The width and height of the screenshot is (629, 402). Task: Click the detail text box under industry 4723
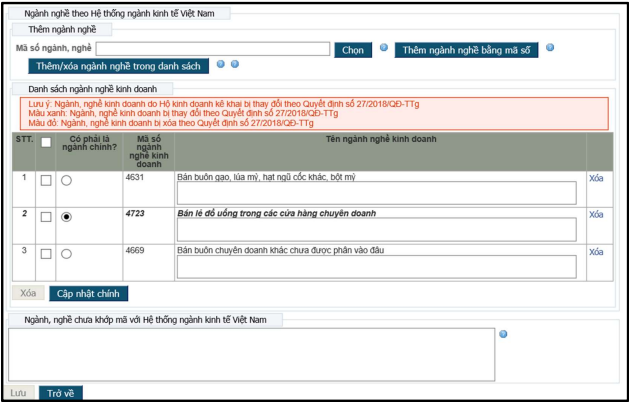[376, 230]
